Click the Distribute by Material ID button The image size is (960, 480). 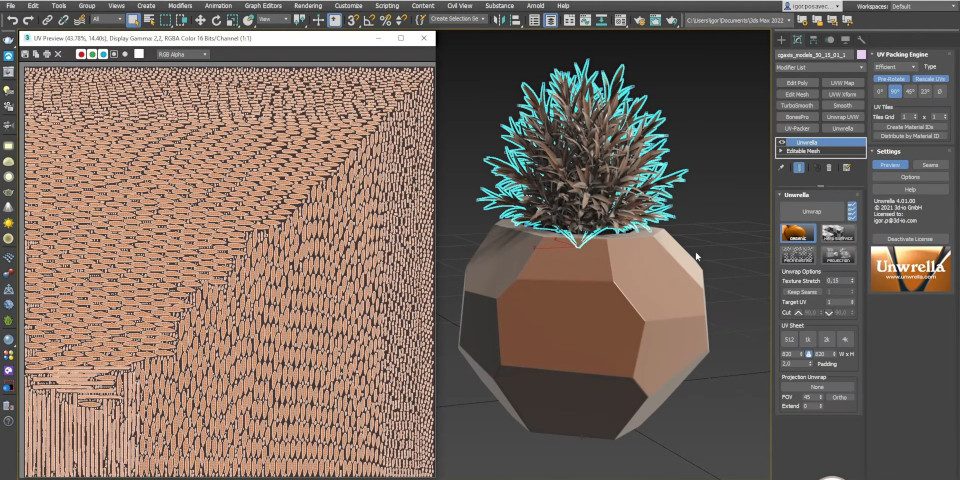(x=909, y=136)
